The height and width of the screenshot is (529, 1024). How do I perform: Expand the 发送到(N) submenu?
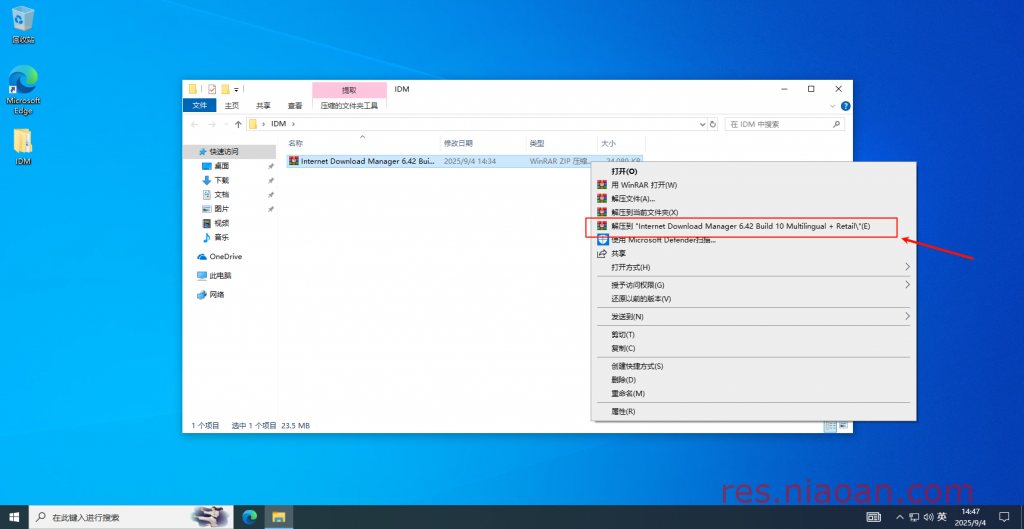(753, 317)
